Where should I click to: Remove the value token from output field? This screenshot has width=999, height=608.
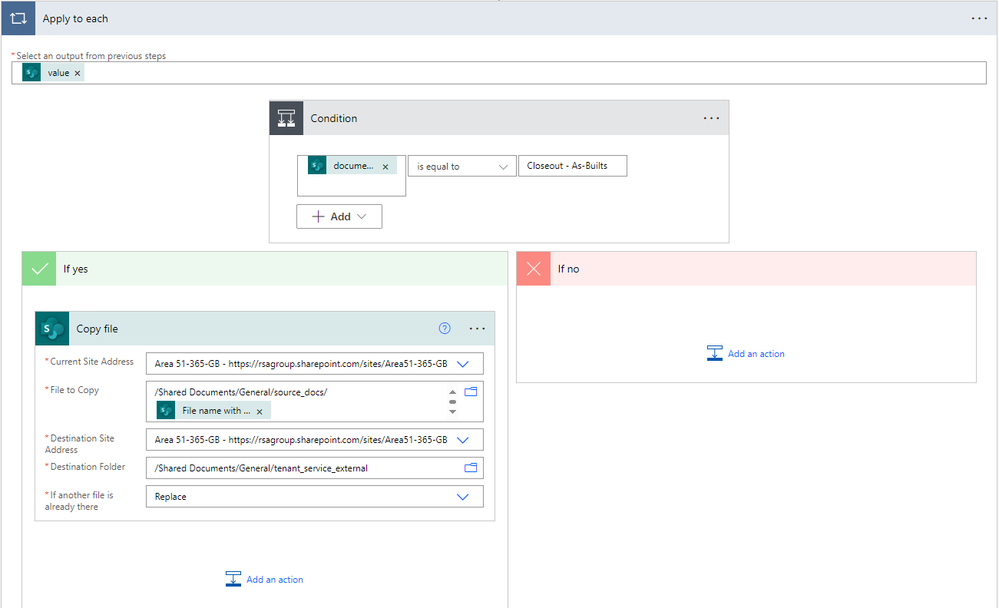click(77, 73)
